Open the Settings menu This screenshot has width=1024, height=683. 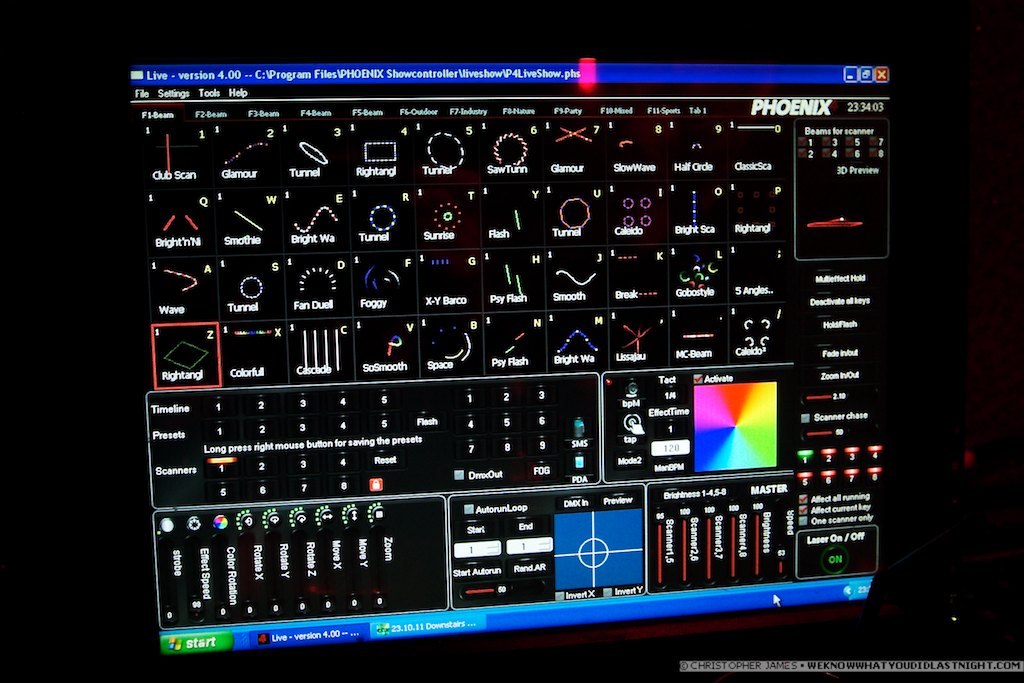(x=173, y=93)
